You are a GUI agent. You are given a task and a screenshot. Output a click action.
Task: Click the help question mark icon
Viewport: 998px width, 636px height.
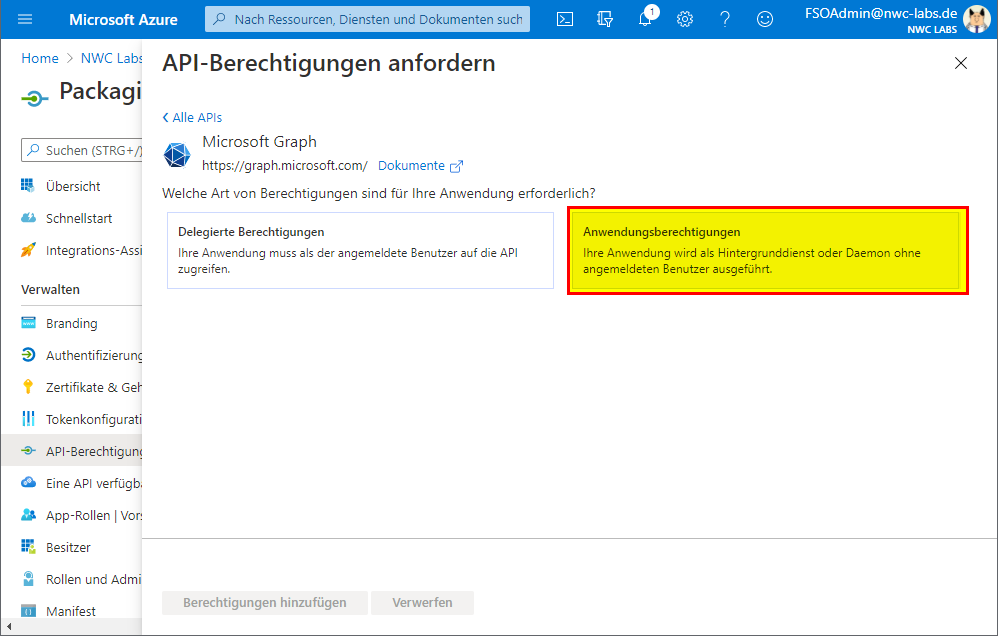coord(725,19)
